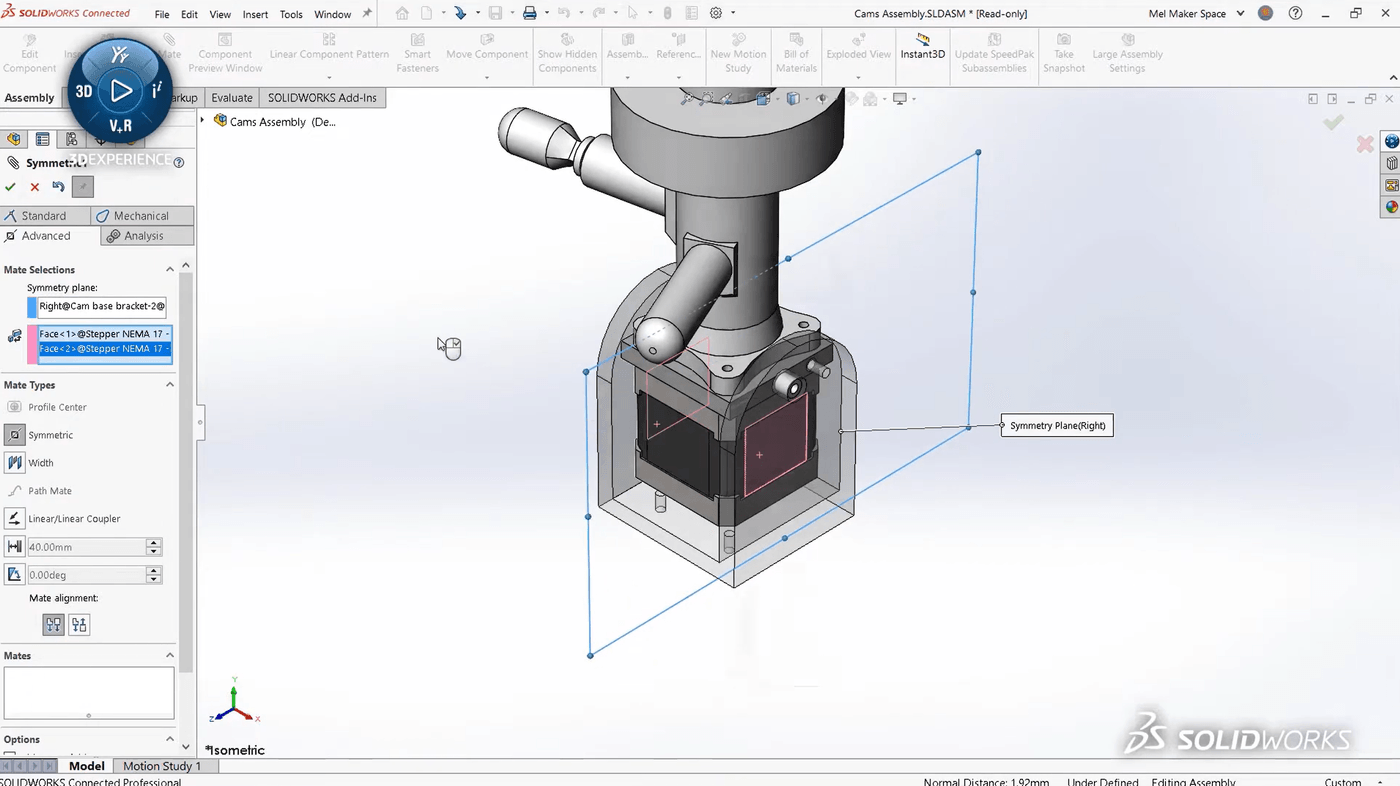
Task: Open the Take Snapshot tool
Action: [x=1063, y=54]
